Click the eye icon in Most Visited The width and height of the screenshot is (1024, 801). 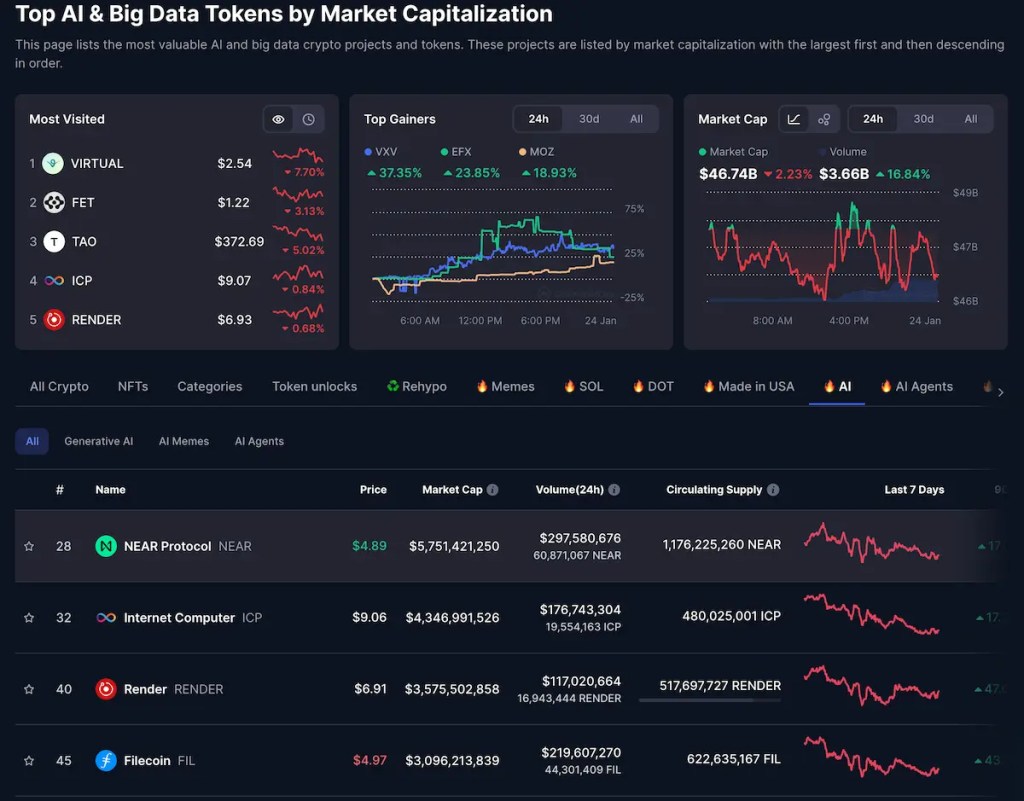tap(278, 119)
